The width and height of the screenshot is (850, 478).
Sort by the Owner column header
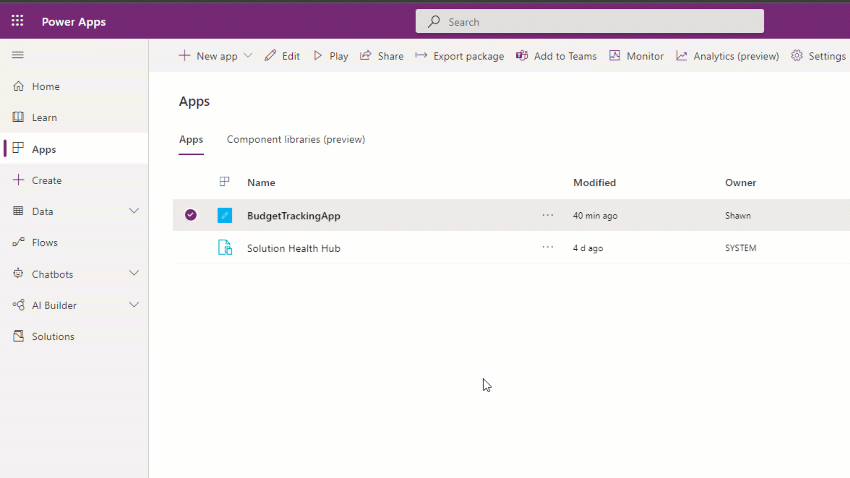click(740, 183)
